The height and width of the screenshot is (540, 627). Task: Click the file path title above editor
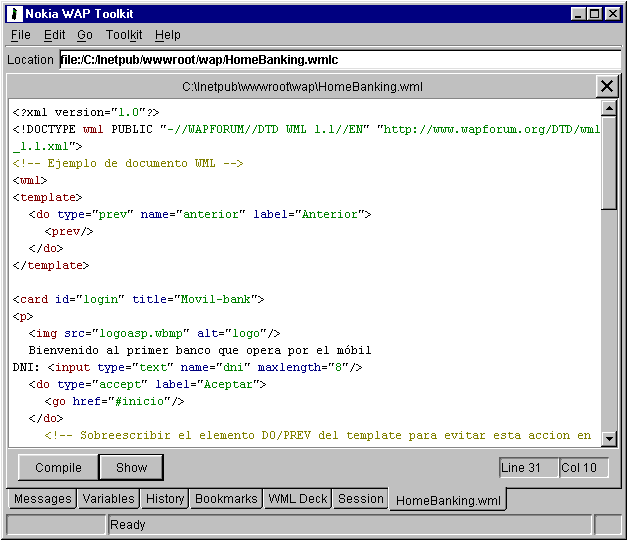coord(302,87)
